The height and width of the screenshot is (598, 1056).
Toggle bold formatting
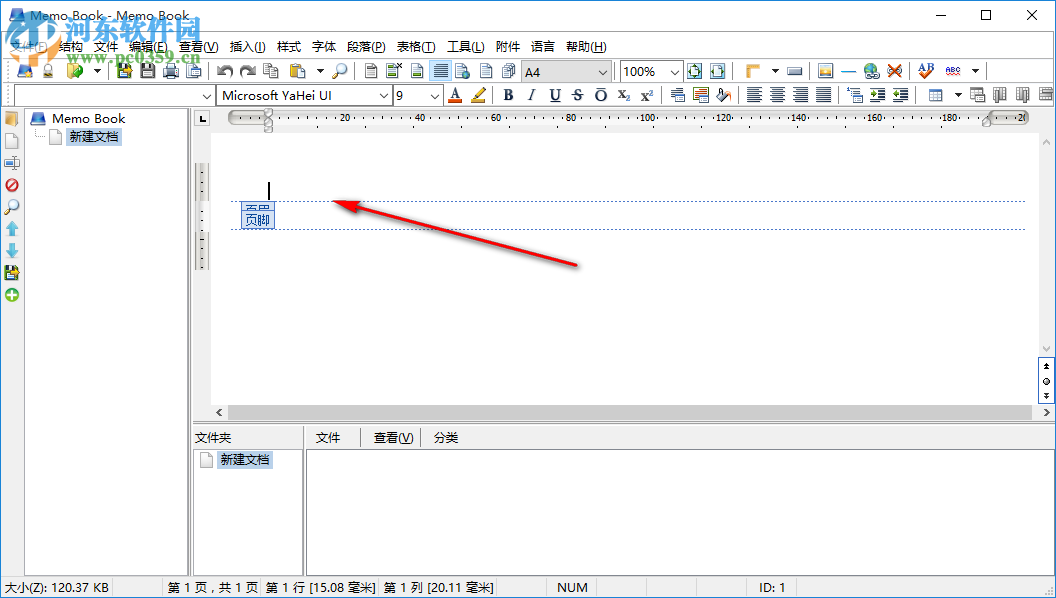point(508,95)
